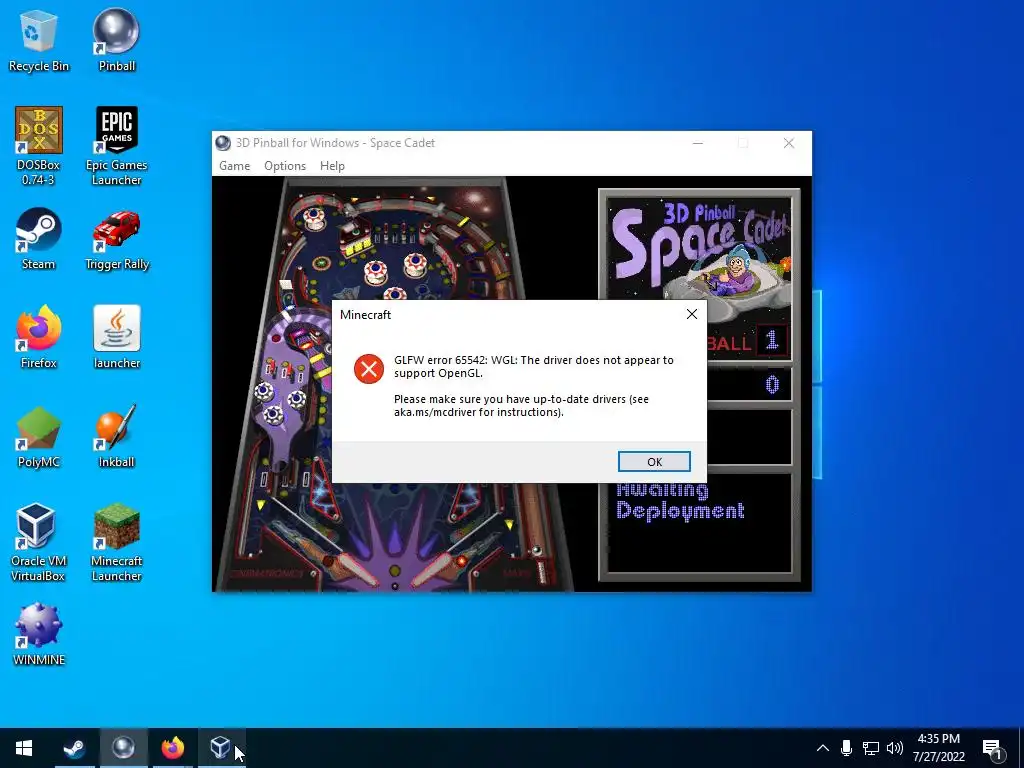
Task: Select the Oracle VM VirtualBox shortcut
Action: (38, 542)
